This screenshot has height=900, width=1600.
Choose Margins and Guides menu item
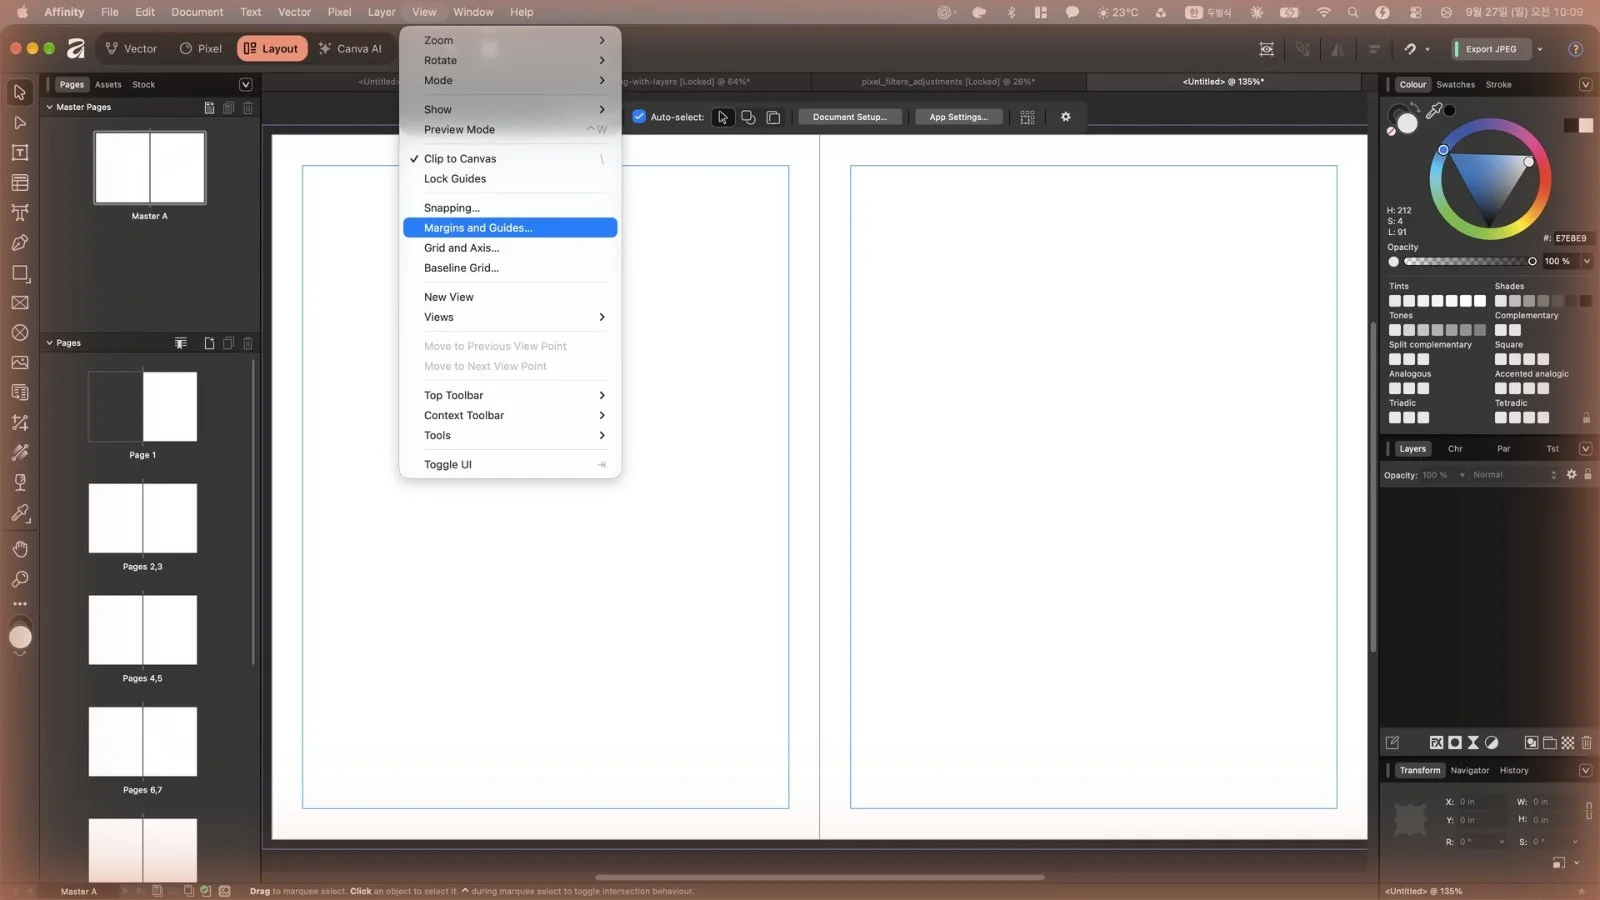[x=510, y=228]
